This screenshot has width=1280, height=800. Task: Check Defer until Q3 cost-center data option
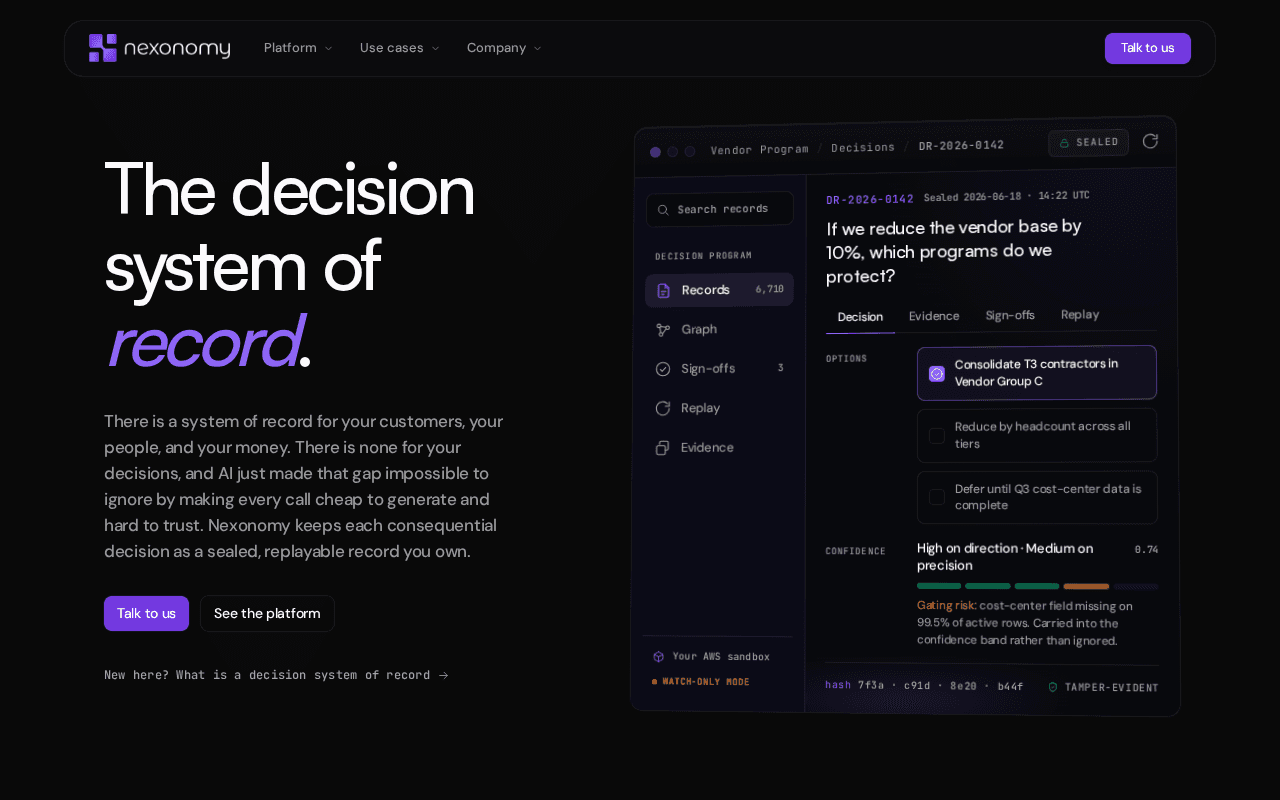pos(937,497)
